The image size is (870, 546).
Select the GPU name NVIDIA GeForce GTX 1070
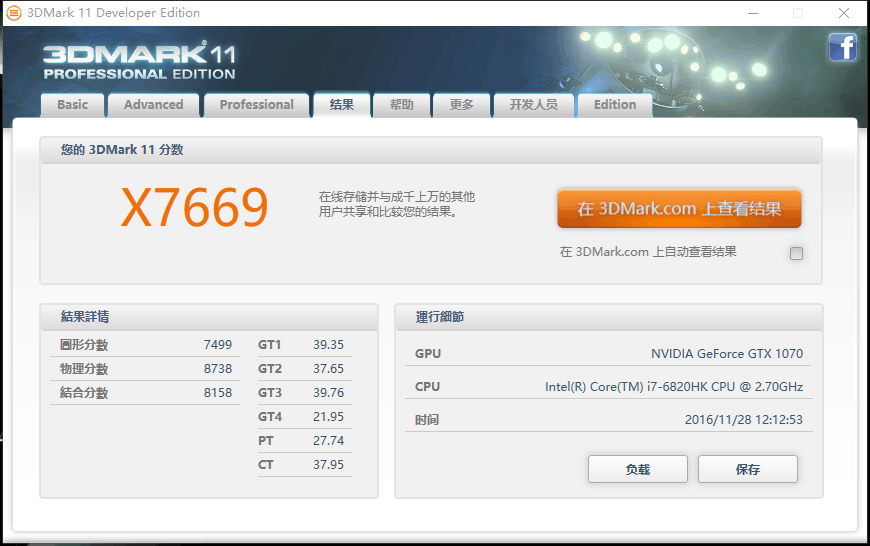[x=727, y=353]
